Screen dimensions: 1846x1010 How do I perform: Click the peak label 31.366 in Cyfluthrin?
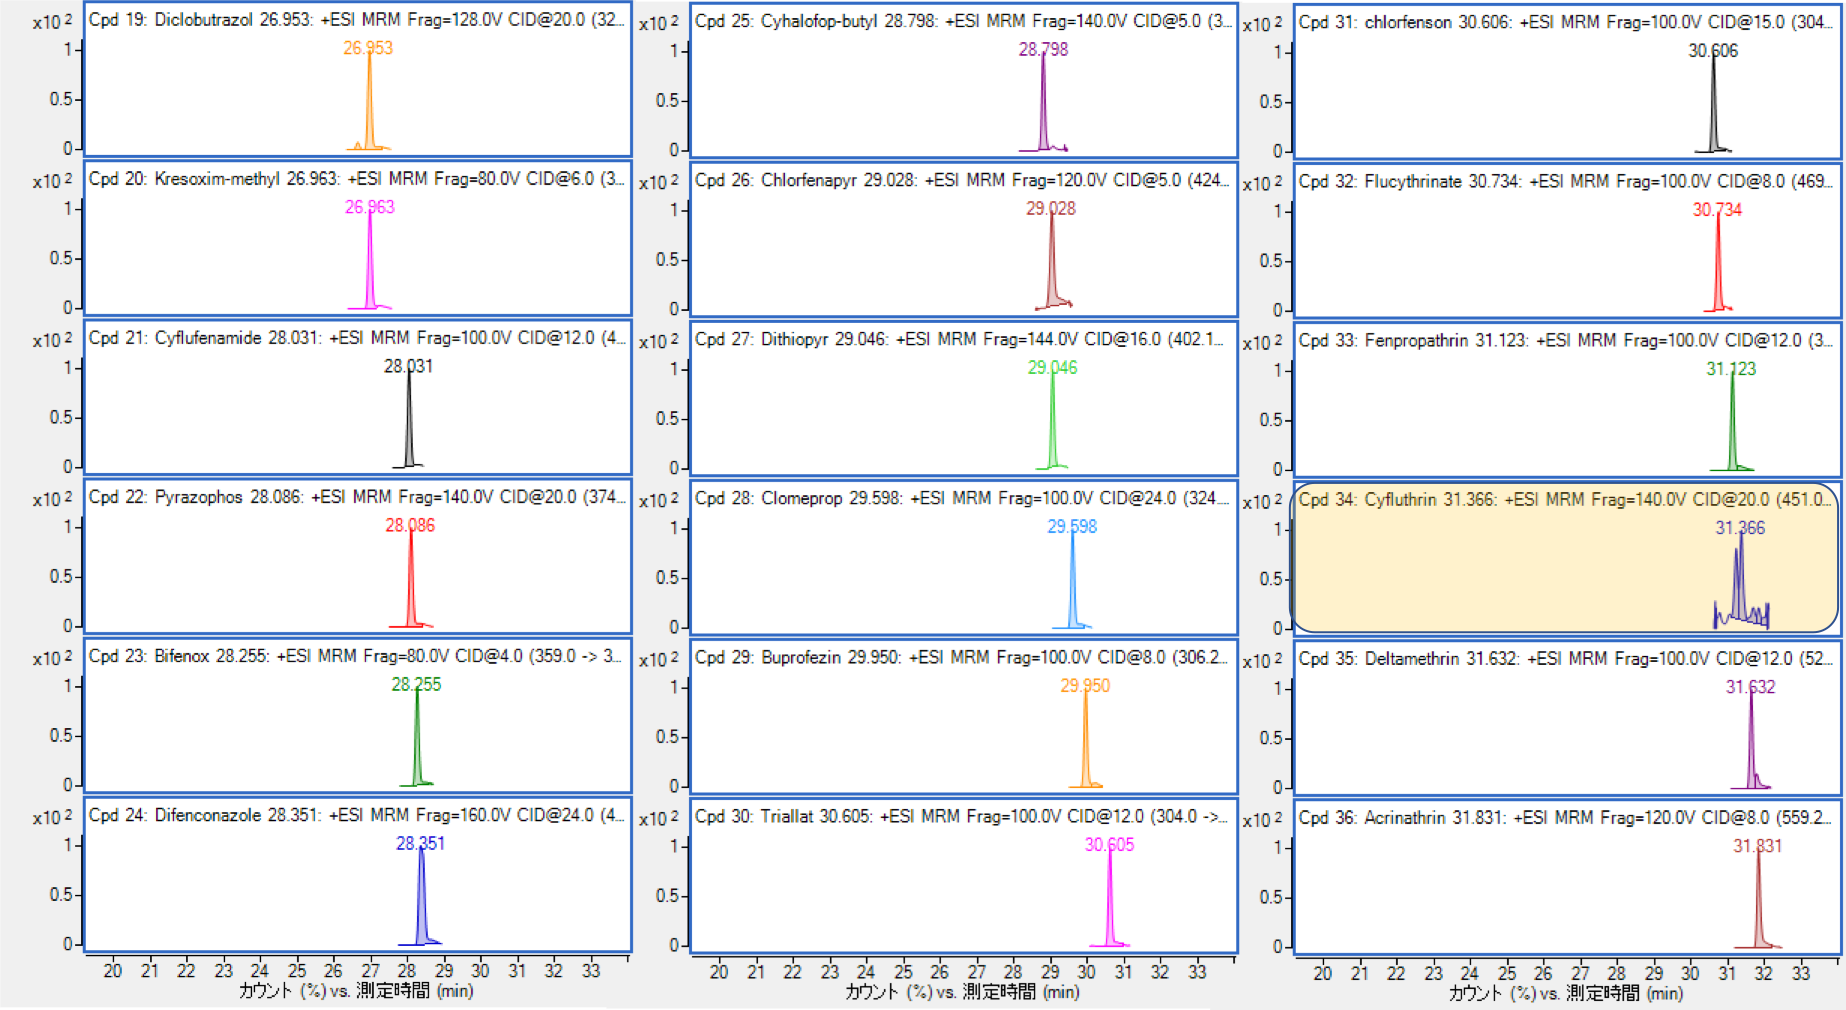click(x=1740, y=527)
